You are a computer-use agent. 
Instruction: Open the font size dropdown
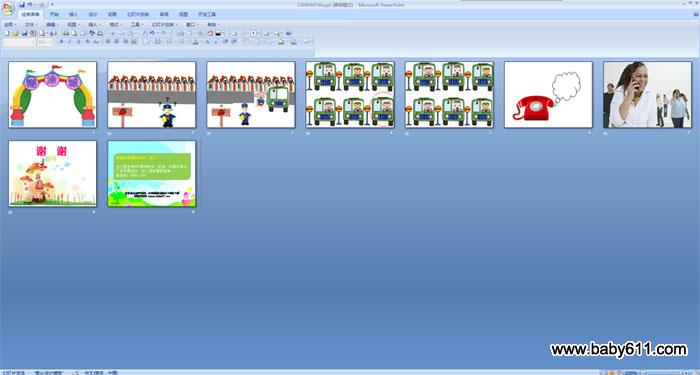tap(44, 42)
